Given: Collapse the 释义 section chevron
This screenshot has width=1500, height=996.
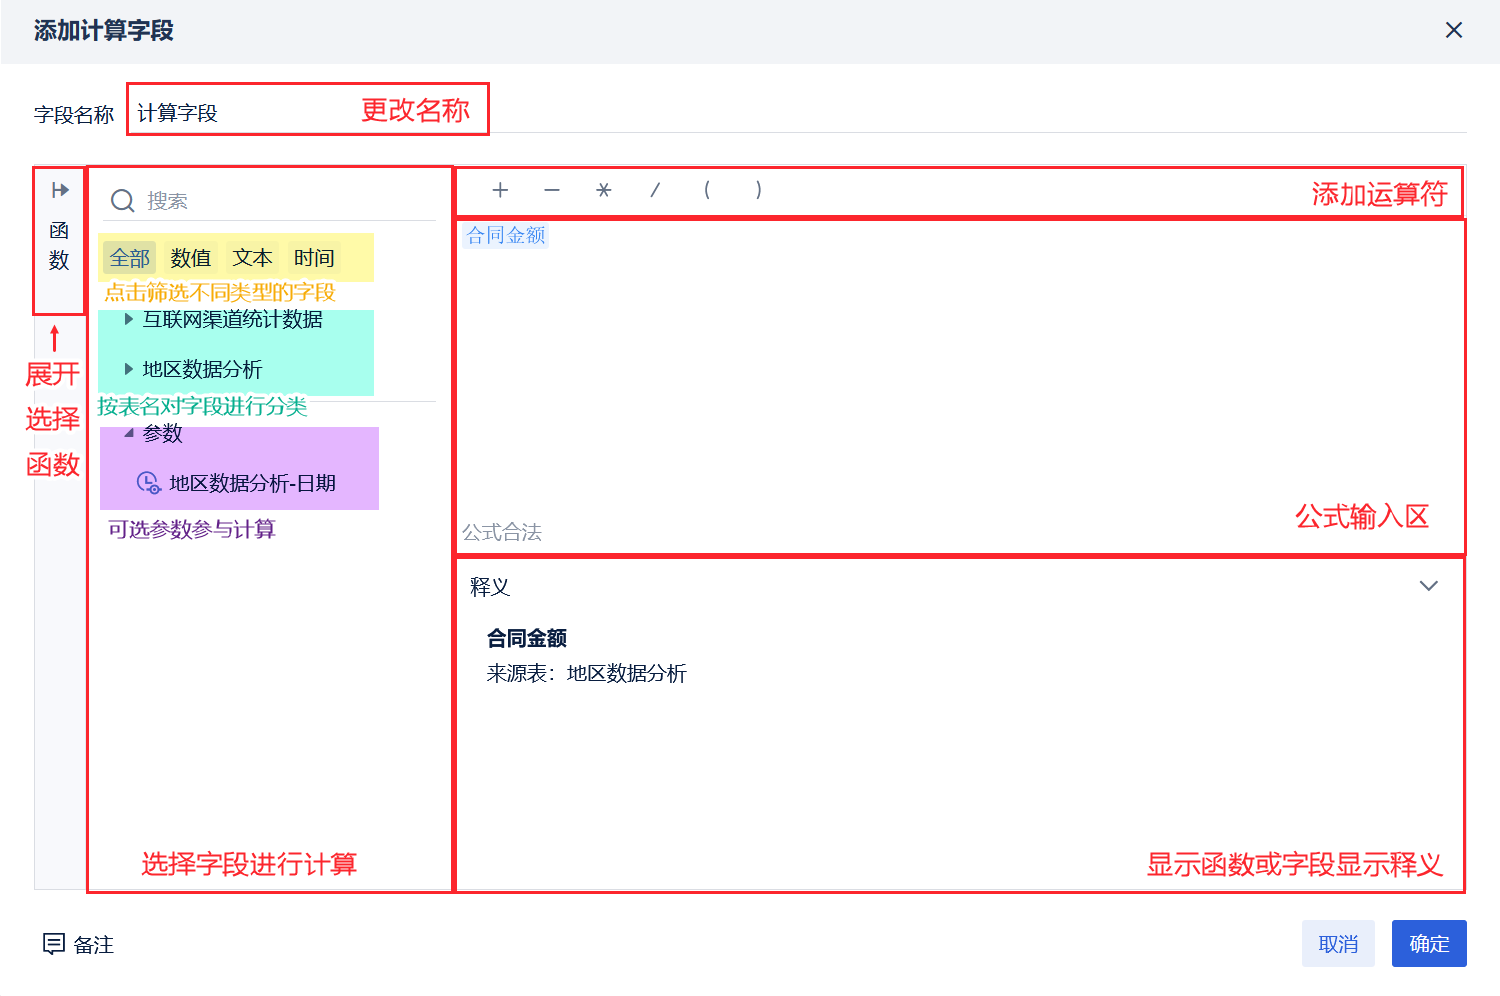Looking at the screenshot, I should click(x=1429, y=586).
